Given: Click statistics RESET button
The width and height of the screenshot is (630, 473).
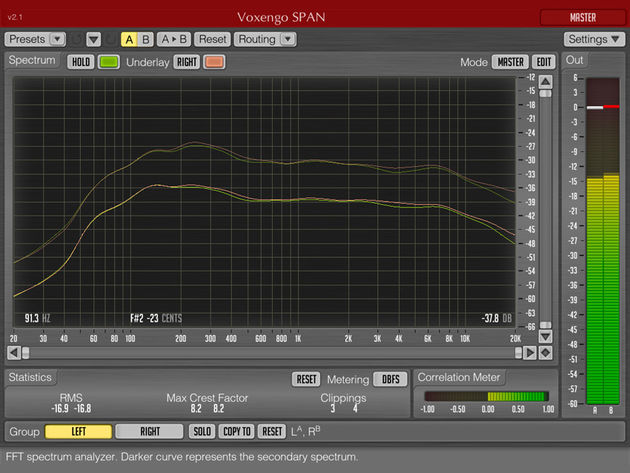Looking at the screenshot, I should 306,379.
